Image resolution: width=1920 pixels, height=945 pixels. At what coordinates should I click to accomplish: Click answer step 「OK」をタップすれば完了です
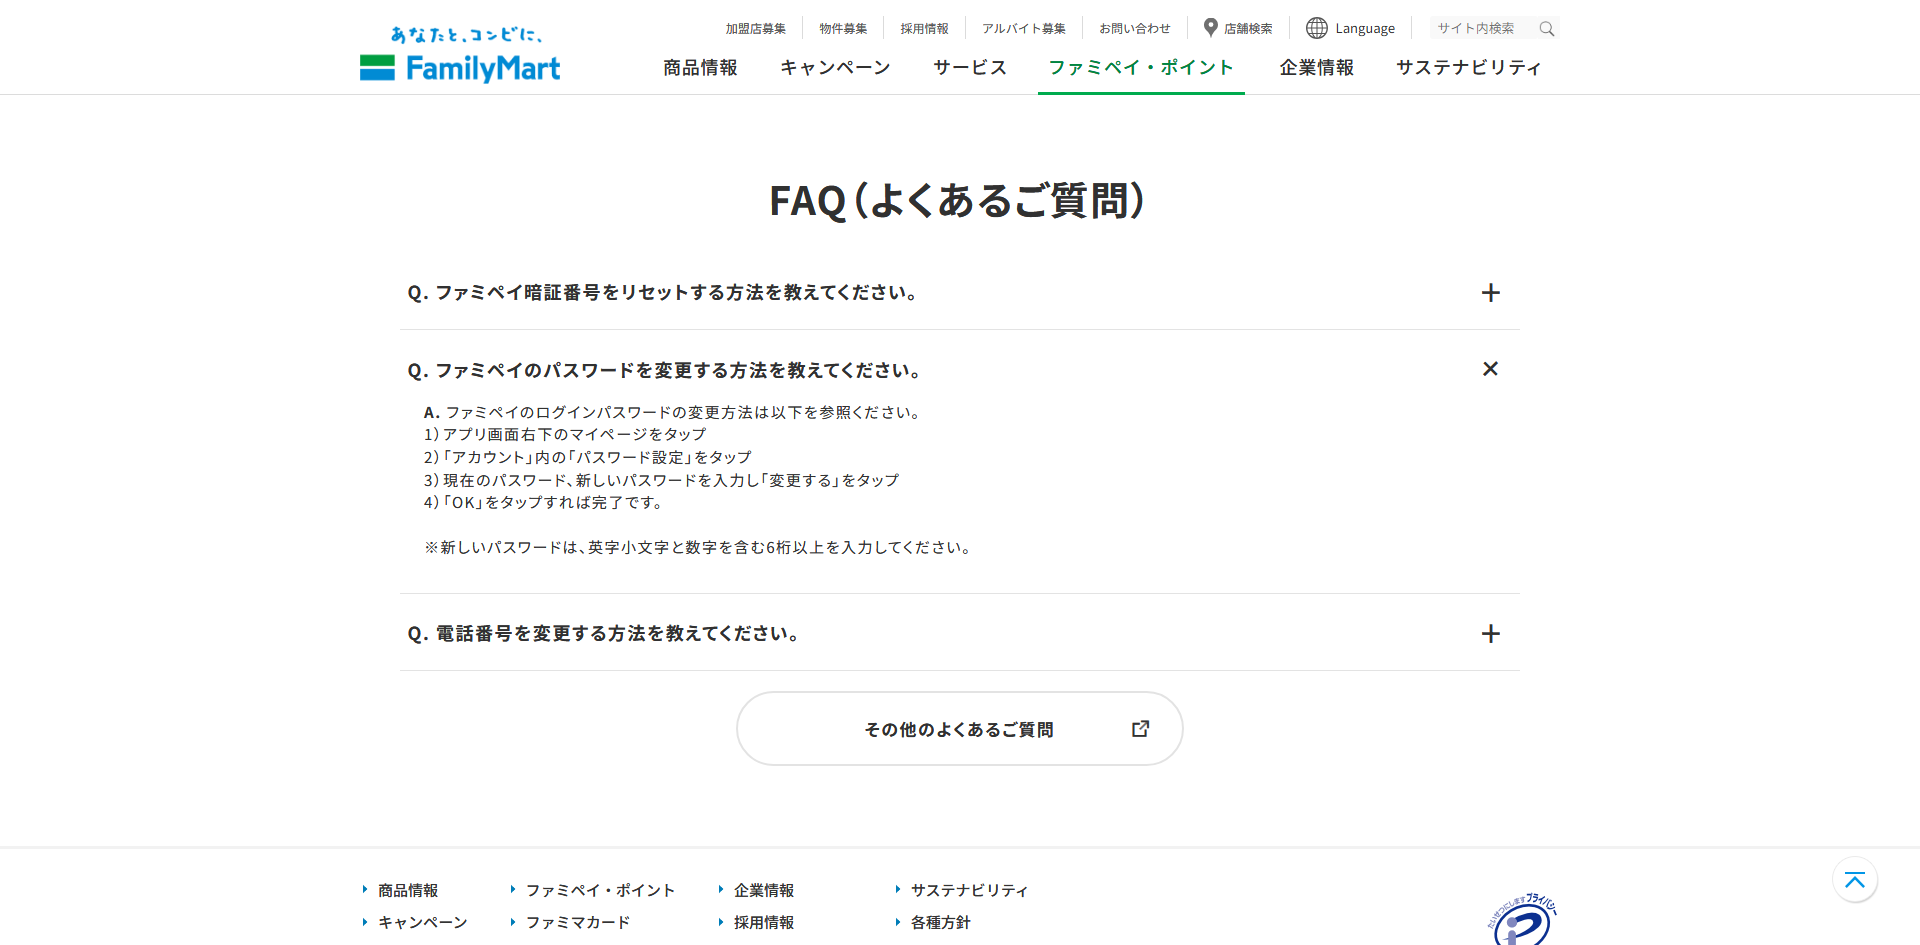coord(544,502)
